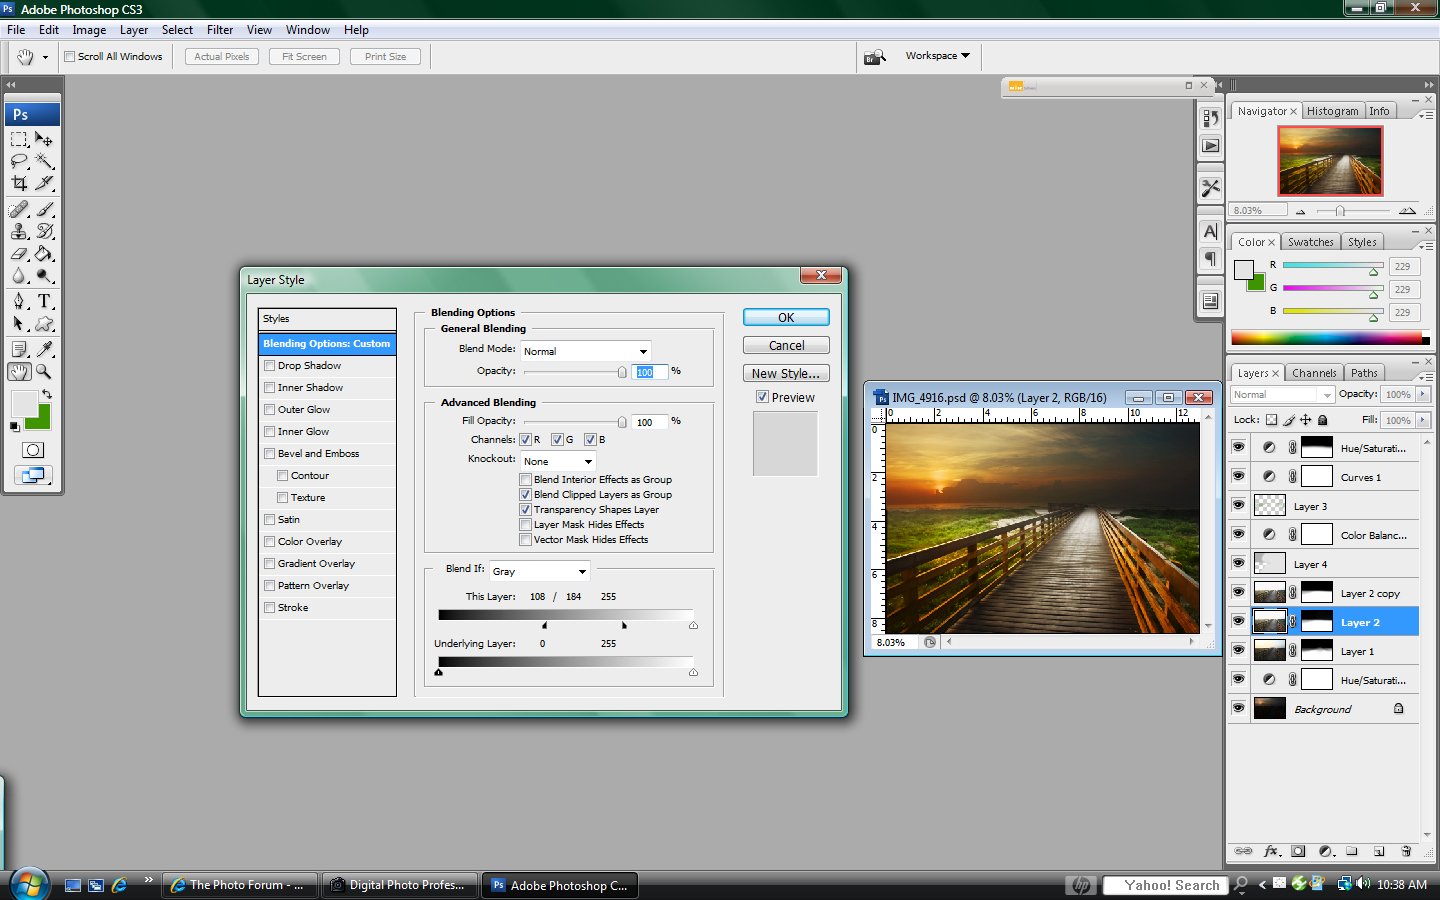Select the Lasso tool
The height and width of the screenshot is (900, 1440).
coord(19,161)
